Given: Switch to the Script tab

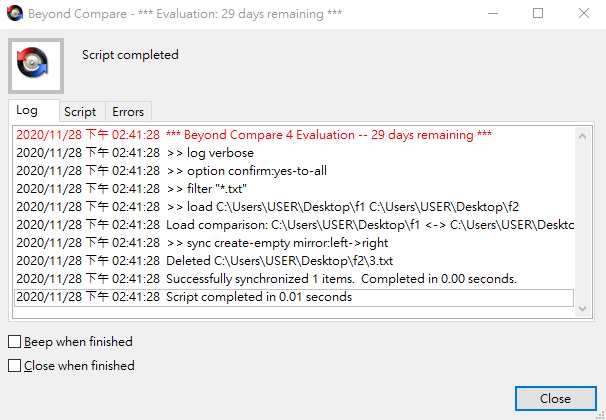Looking at the screenshot, I should (80, 112).
